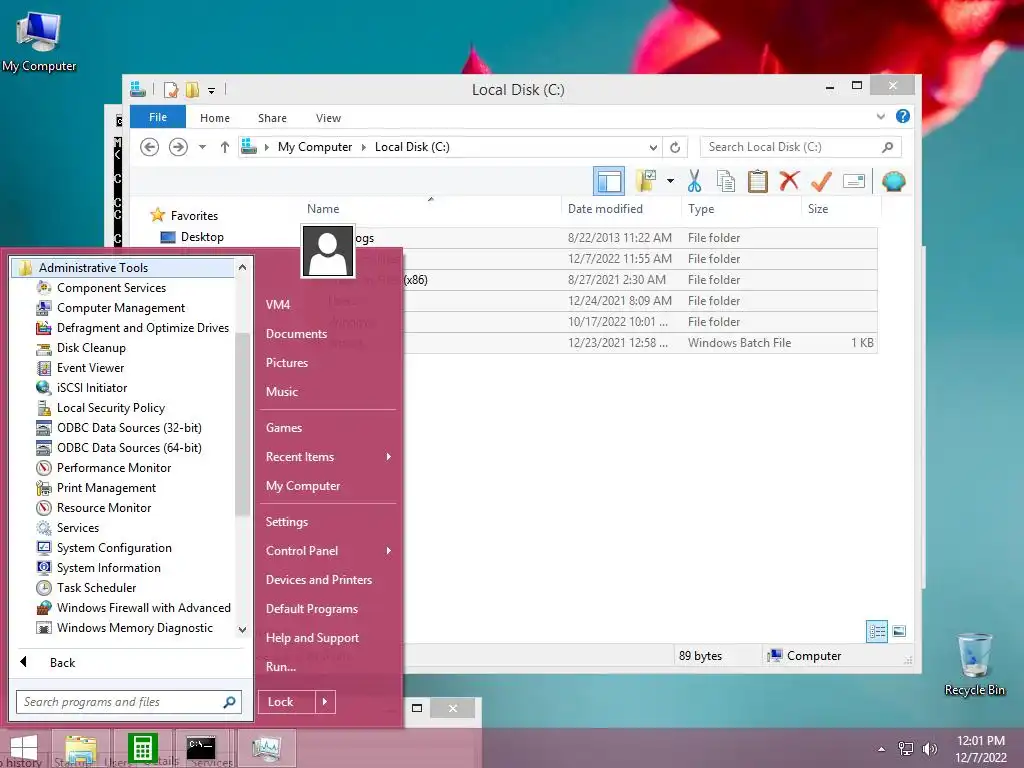Image resolution: width=1024 pixels, height=768 pixels.
Task: Click the folder options icon with checkmark
Action: [646, 181]
